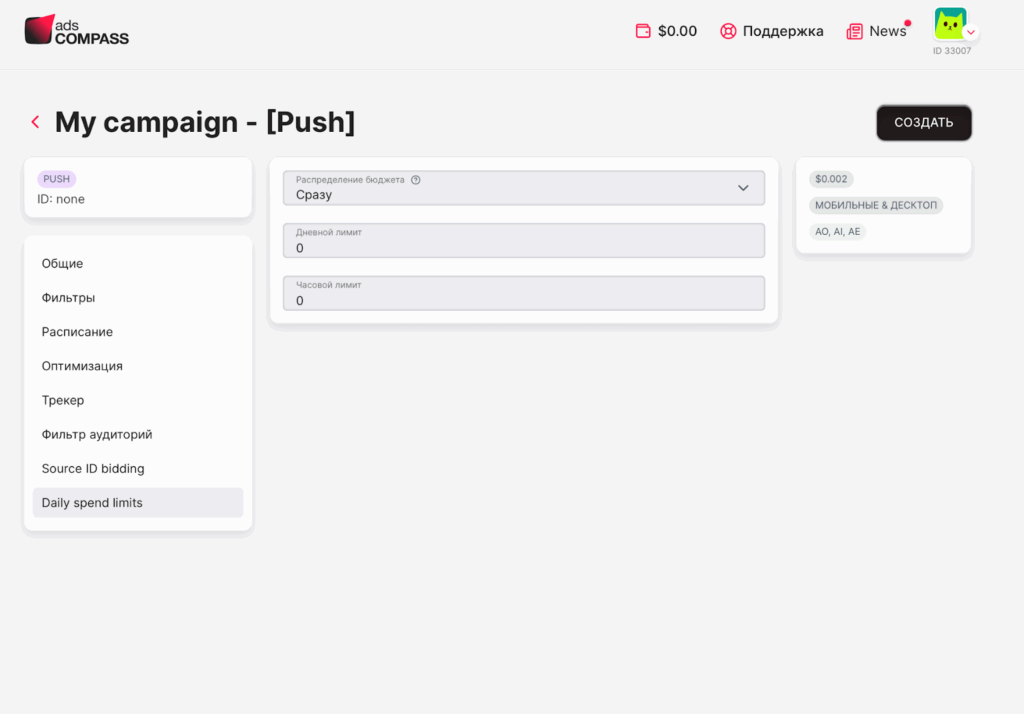Screen dimensions: 1024x714
Task: Expand the account menu chevron
Action: [971, 32]
